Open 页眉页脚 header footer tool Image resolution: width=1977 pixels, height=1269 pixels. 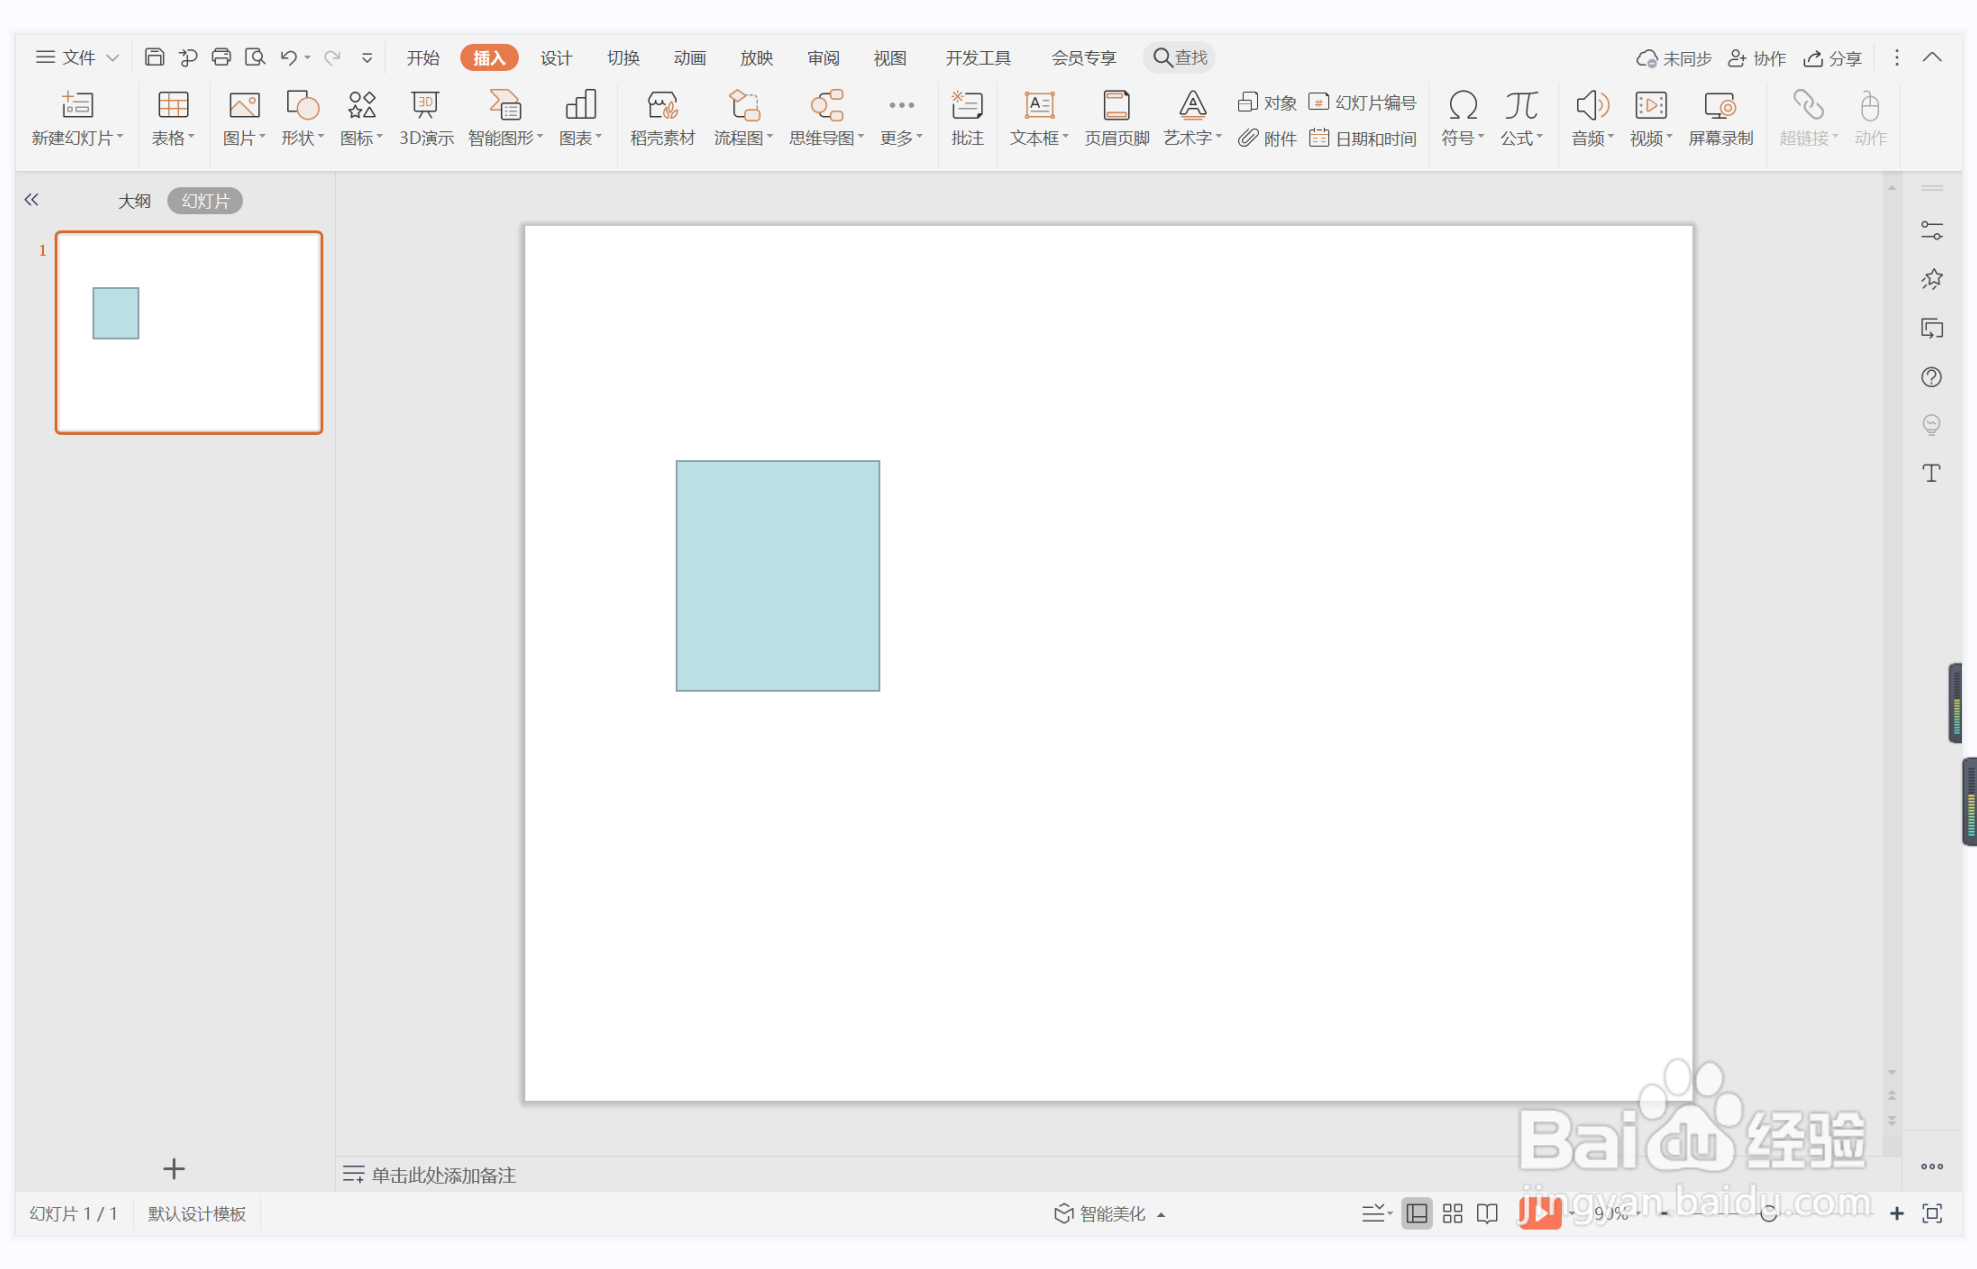pyautogui.click(x=1116, y=118)
